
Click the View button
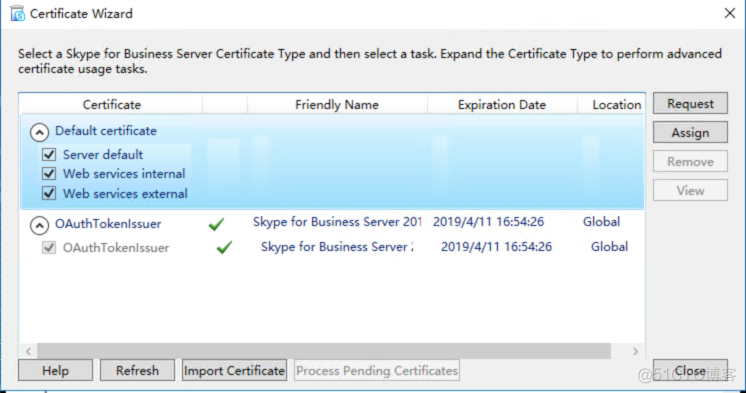[690, 190]
